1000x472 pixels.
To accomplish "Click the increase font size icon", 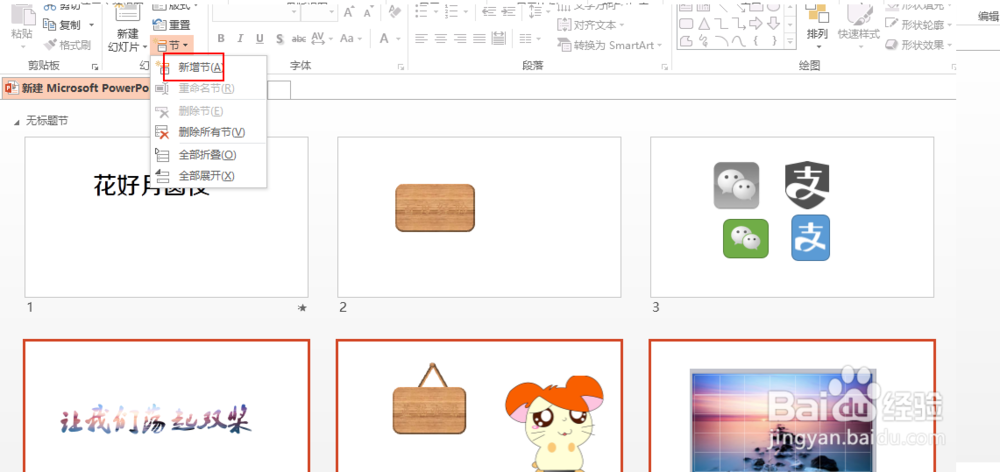I will [x=349, y=12].
